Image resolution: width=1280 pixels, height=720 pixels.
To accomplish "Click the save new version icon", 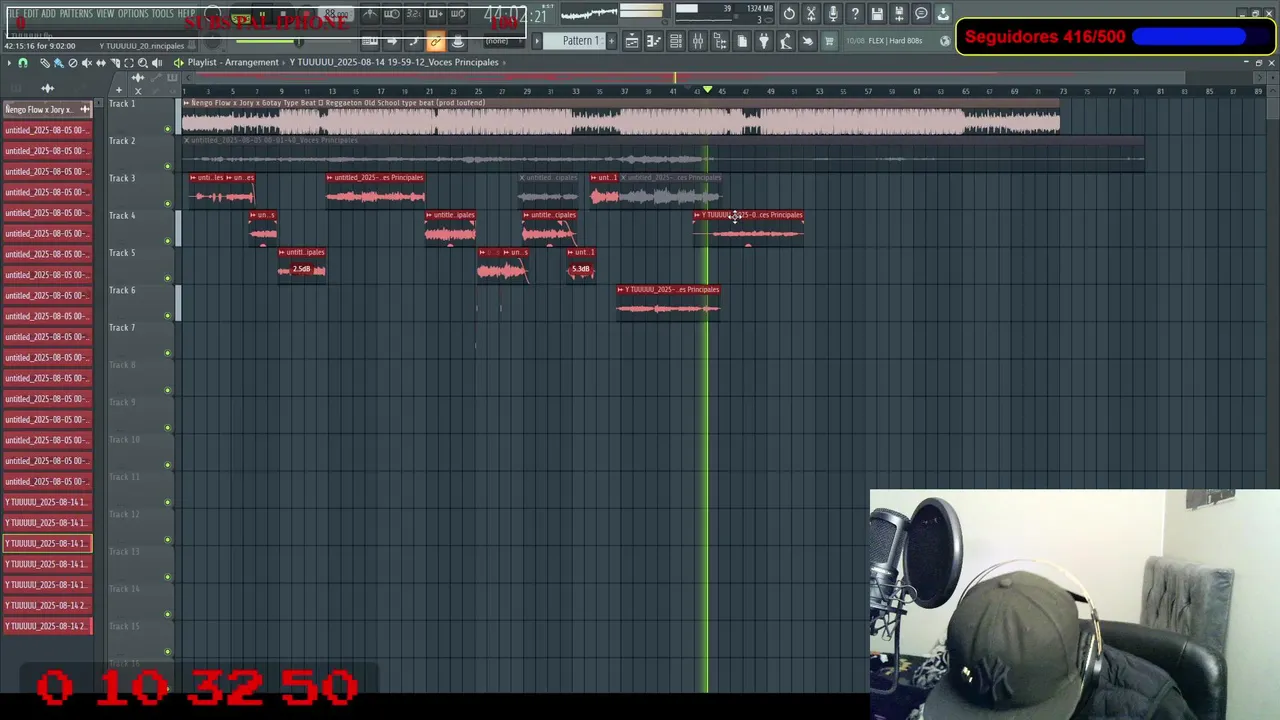I will (899, 13).
